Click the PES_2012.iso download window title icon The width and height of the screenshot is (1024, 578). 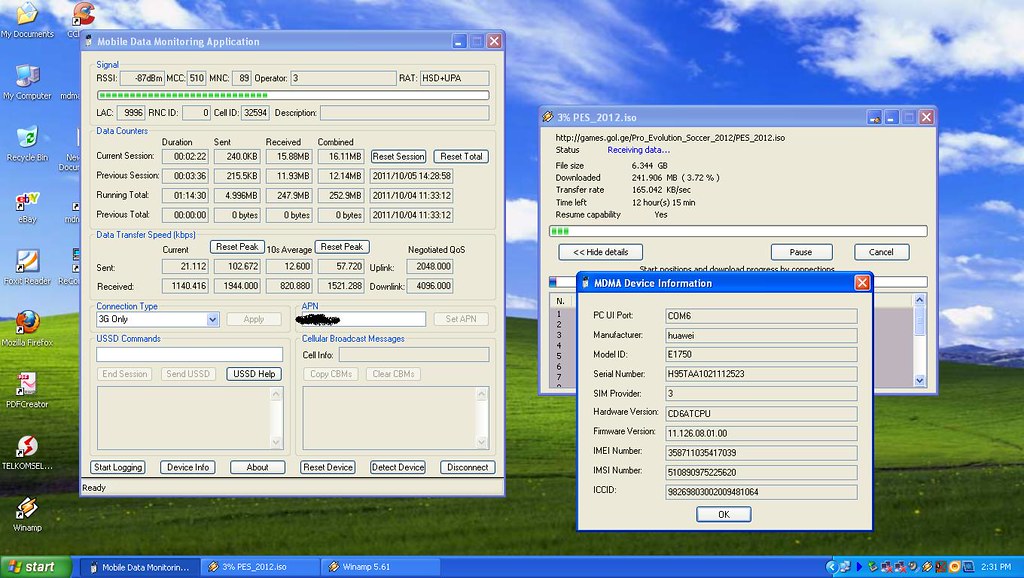click(x=547, y=117)
